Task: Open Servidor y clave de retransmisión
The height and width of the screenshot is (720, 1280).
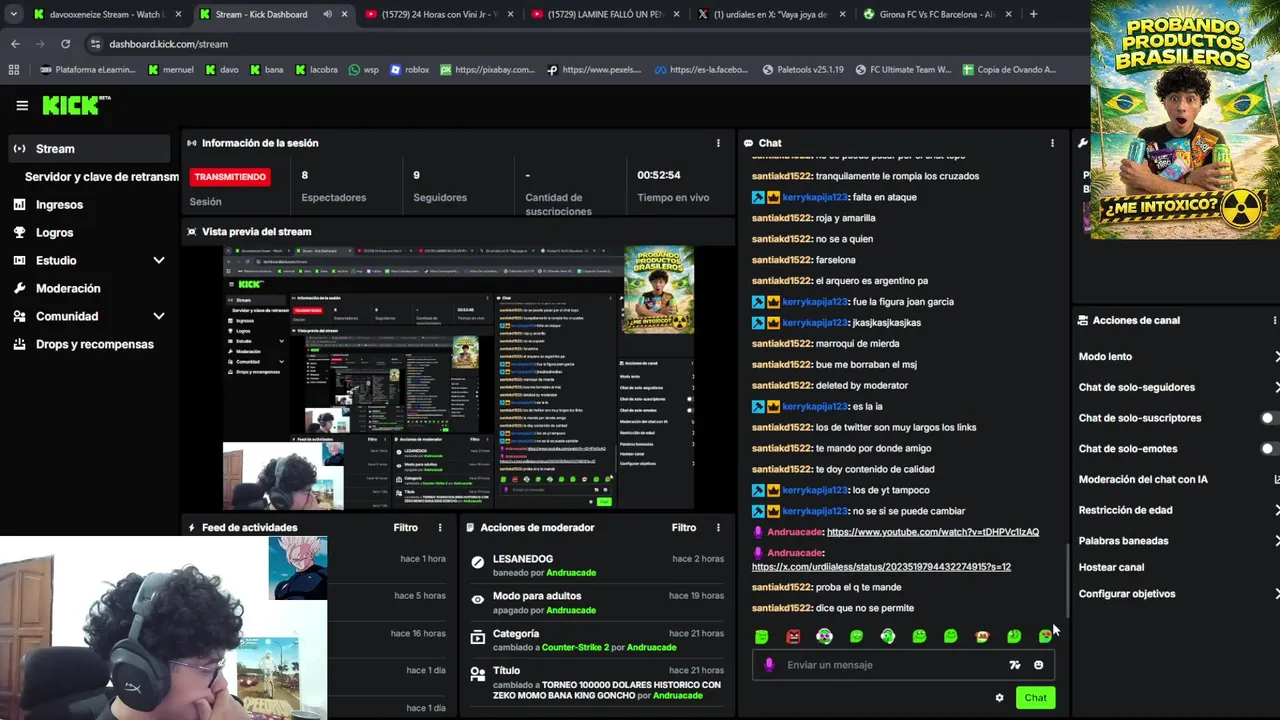Action: 101,176
